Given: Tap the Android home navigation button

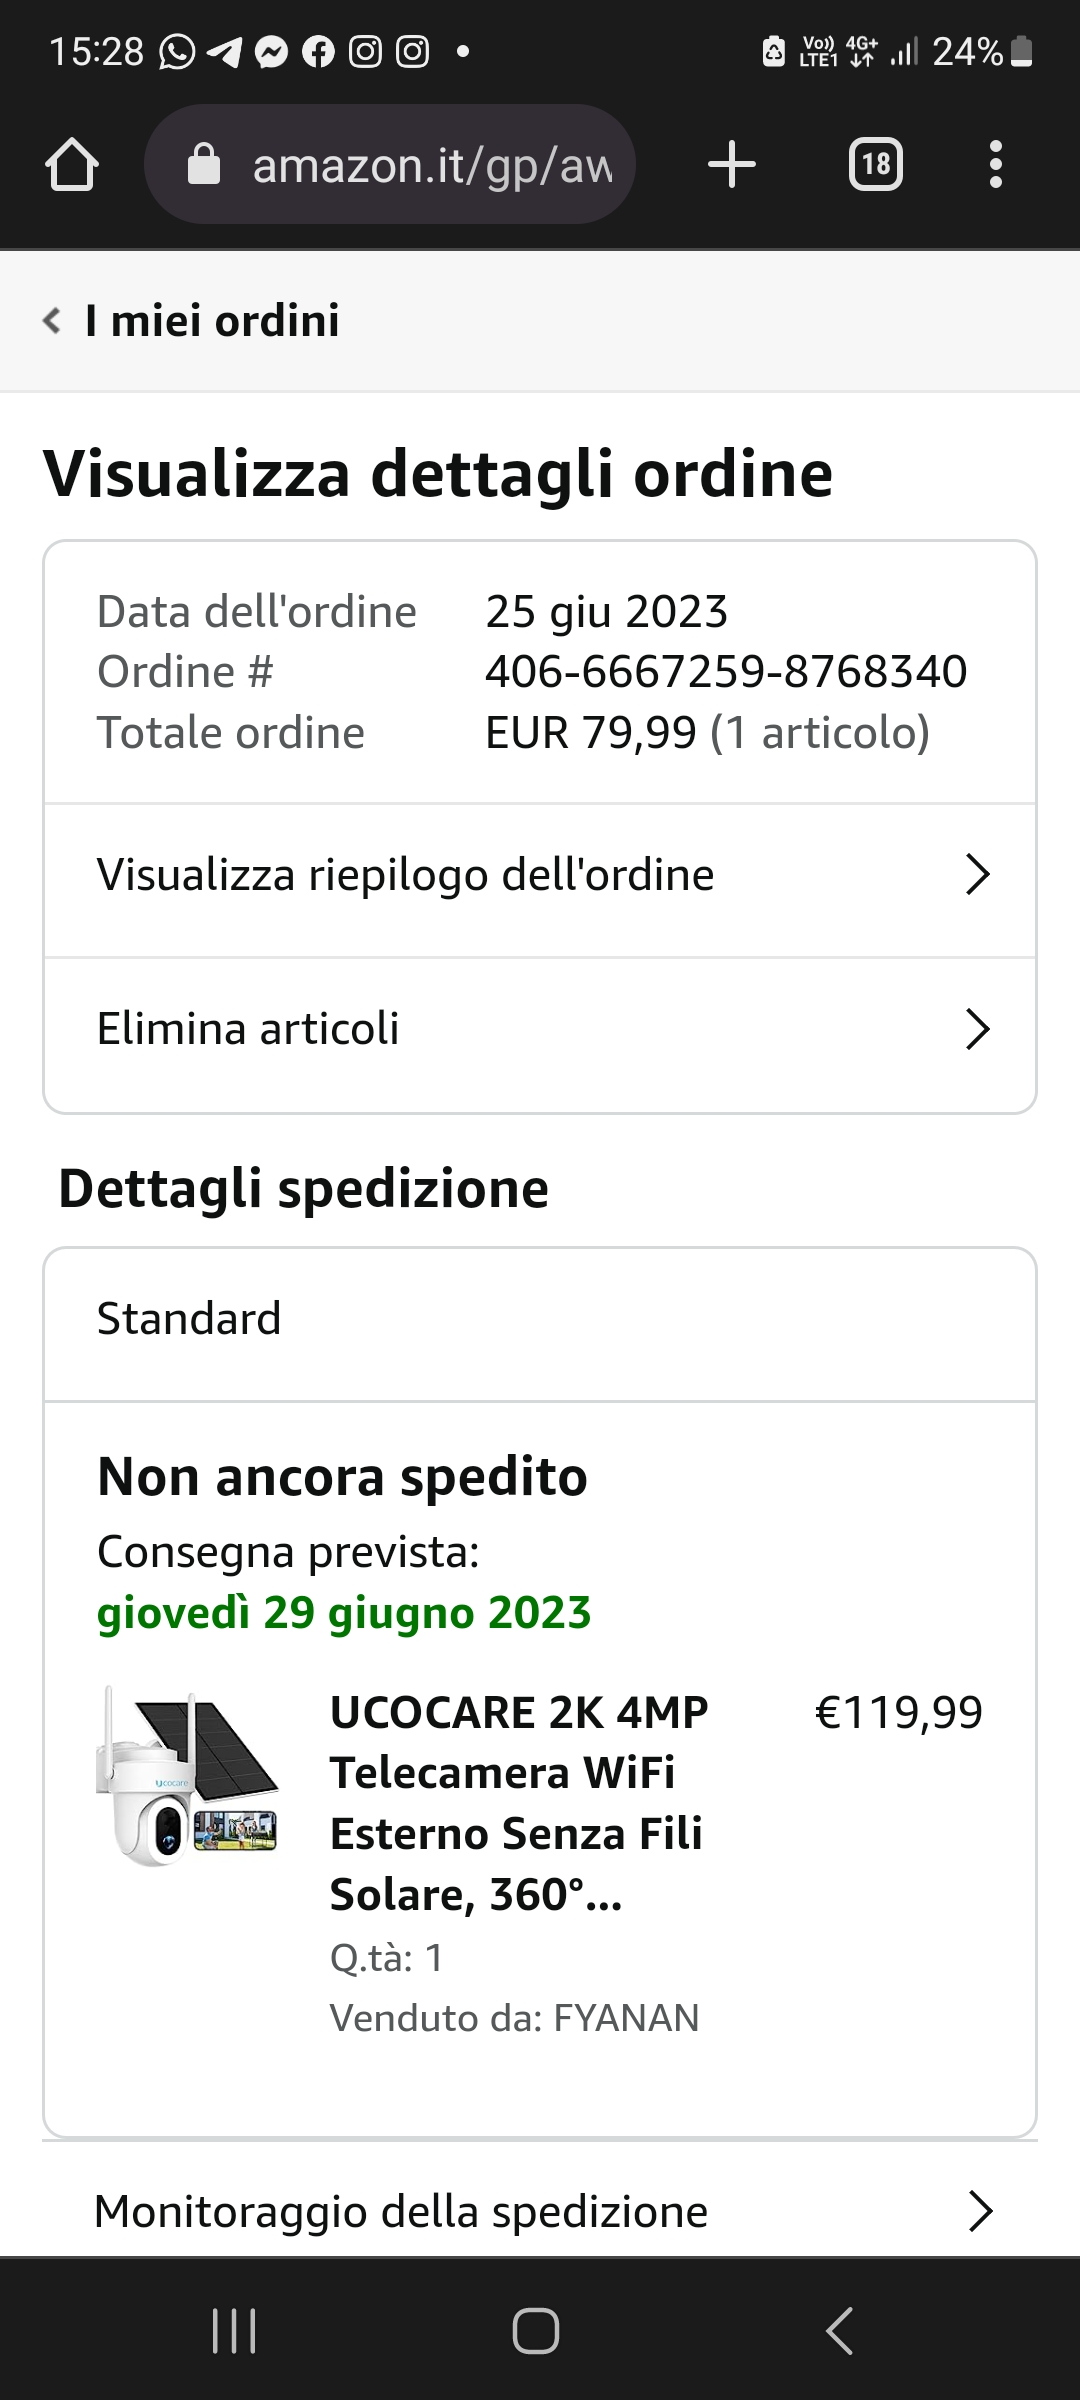Looking at the screenshot, I should click(x=536, y=2331).
